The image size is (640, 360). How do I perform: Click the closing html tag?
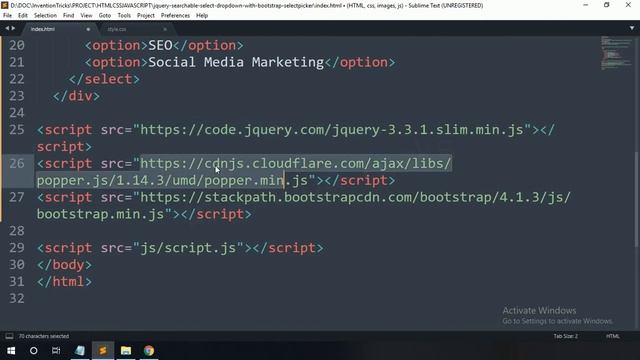pyautogui.click(x=64, y=282)
